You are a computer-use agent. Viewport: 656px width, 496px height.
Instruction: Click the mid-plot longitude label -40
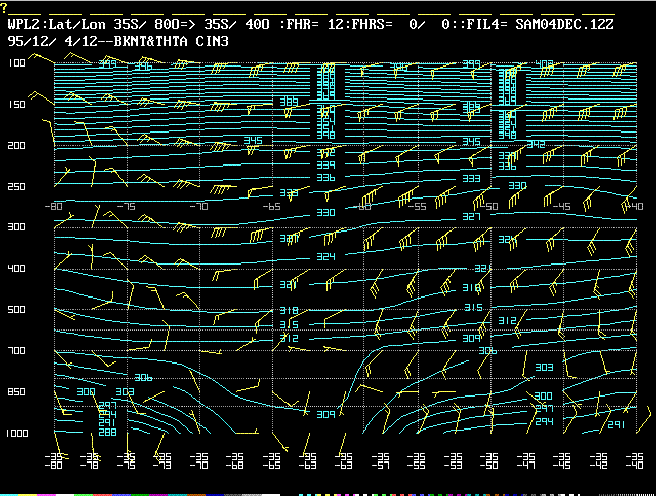coord(634,207)
